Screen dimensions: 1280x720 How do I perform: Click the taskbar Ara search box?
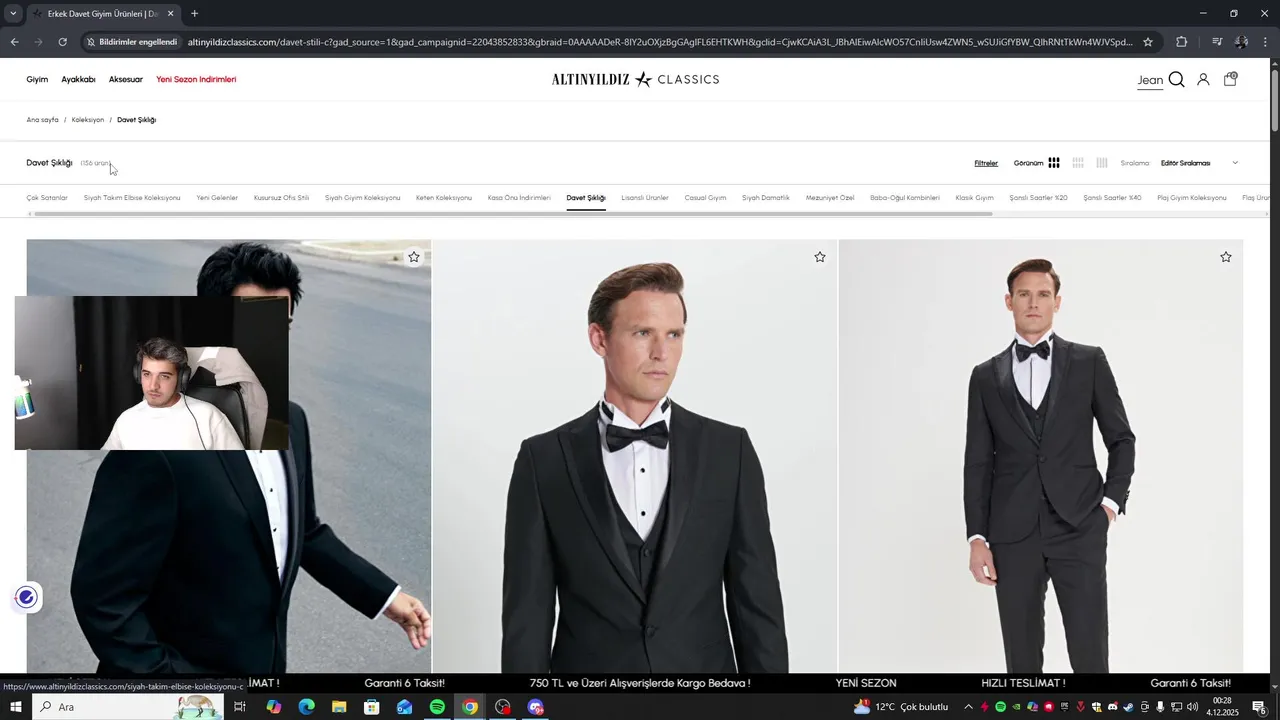(x=126, y=707)
